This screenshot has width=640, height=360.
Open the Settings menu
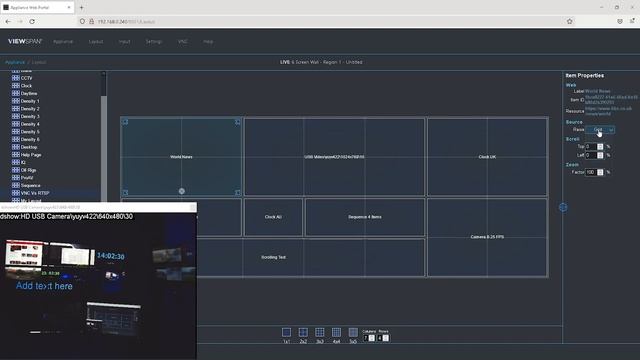154,42
